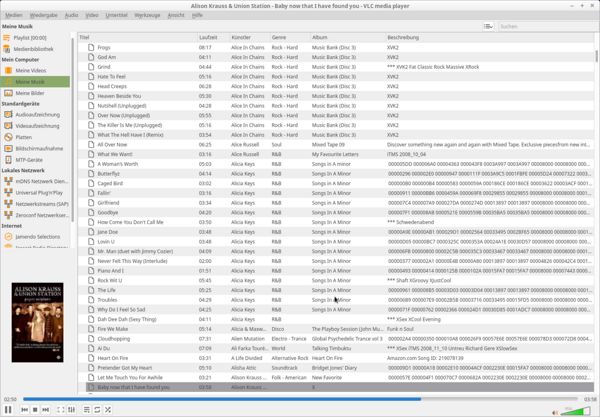Skip to the previous track
This screenshot has width=600, height=417.
tap(24, 409)
